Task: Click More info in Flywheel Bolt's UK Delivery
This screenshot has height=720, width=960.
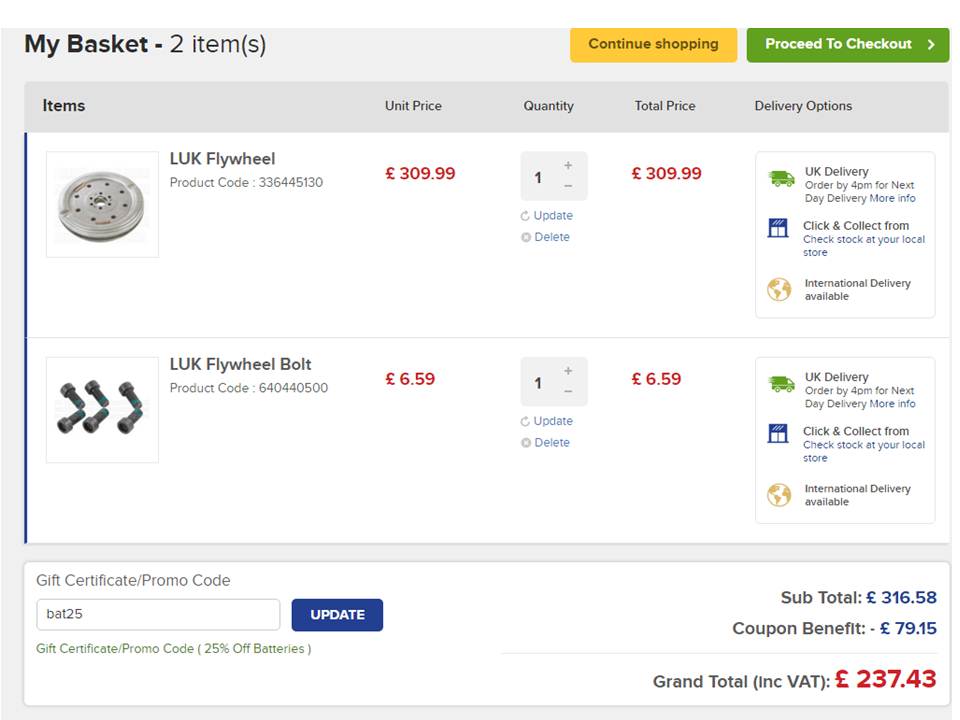Action: point(893,404)
